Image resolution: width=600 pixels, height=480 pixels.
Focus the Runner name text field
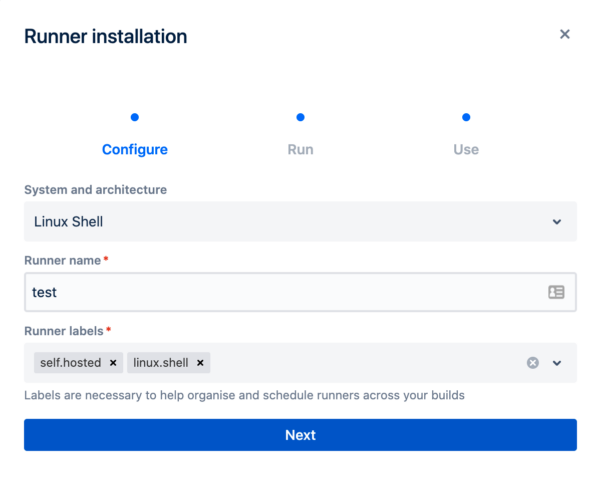tap(280, 293)
